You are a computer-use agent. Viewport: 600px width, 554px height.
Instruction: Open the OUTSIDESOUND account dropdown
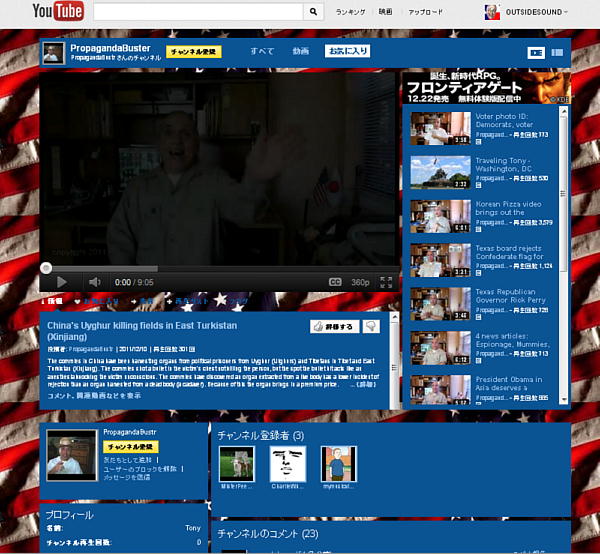click(536, 12)
